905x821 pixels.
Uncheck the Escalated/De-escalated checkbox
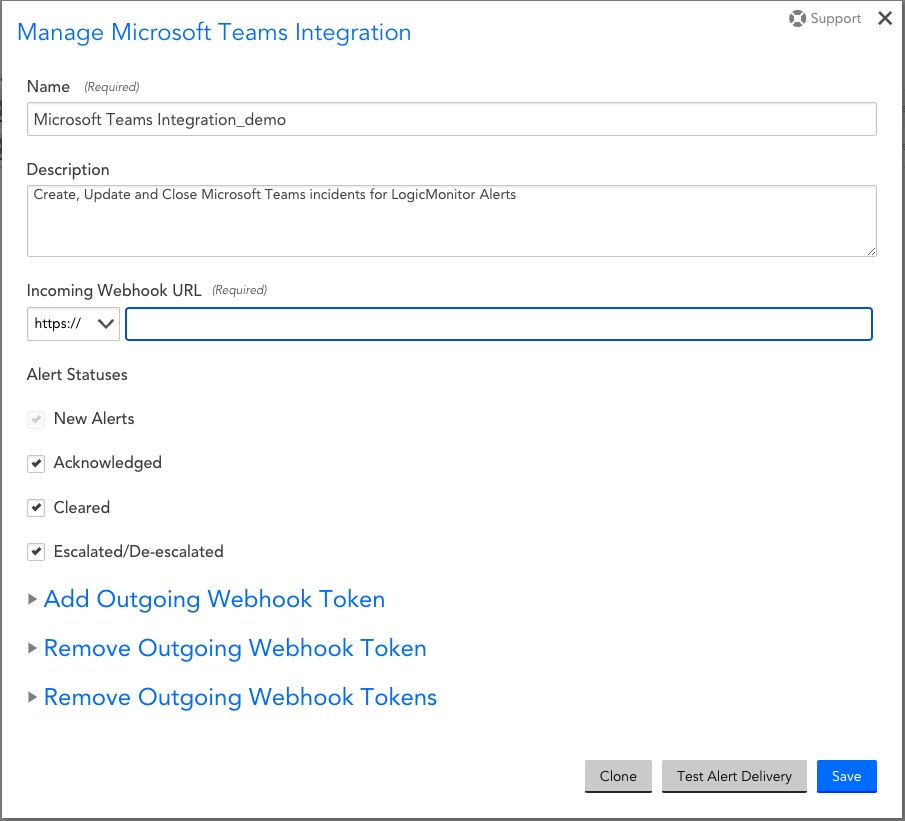click(x=36, y=552)
